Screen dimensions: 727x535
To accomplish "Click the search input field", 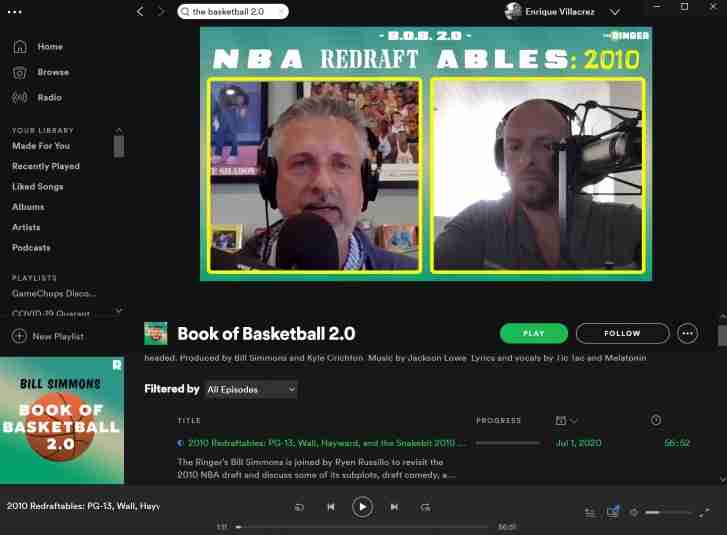I will click(233, 12).
